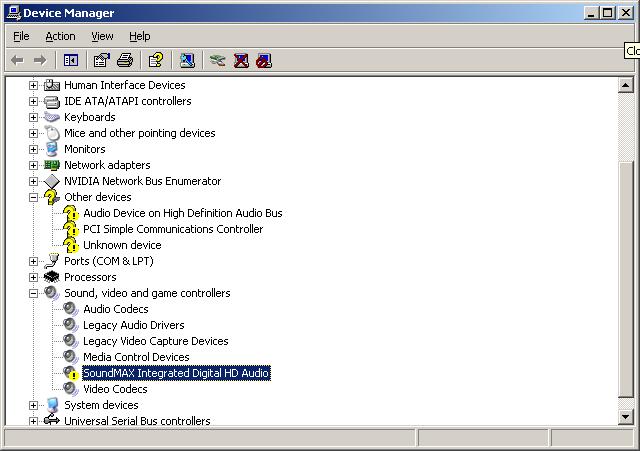Open the Help menu
Image resolution: width=640 pixels, height=451 pixels.
coord(140,36)
